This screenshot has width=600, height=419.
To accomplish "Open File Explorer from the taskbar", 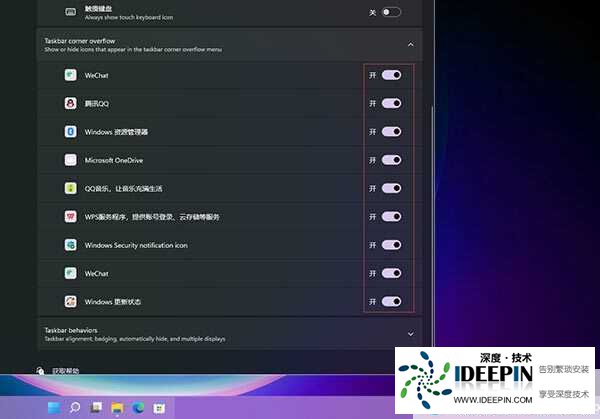I will pyautogui.click(x=117, y=408).
